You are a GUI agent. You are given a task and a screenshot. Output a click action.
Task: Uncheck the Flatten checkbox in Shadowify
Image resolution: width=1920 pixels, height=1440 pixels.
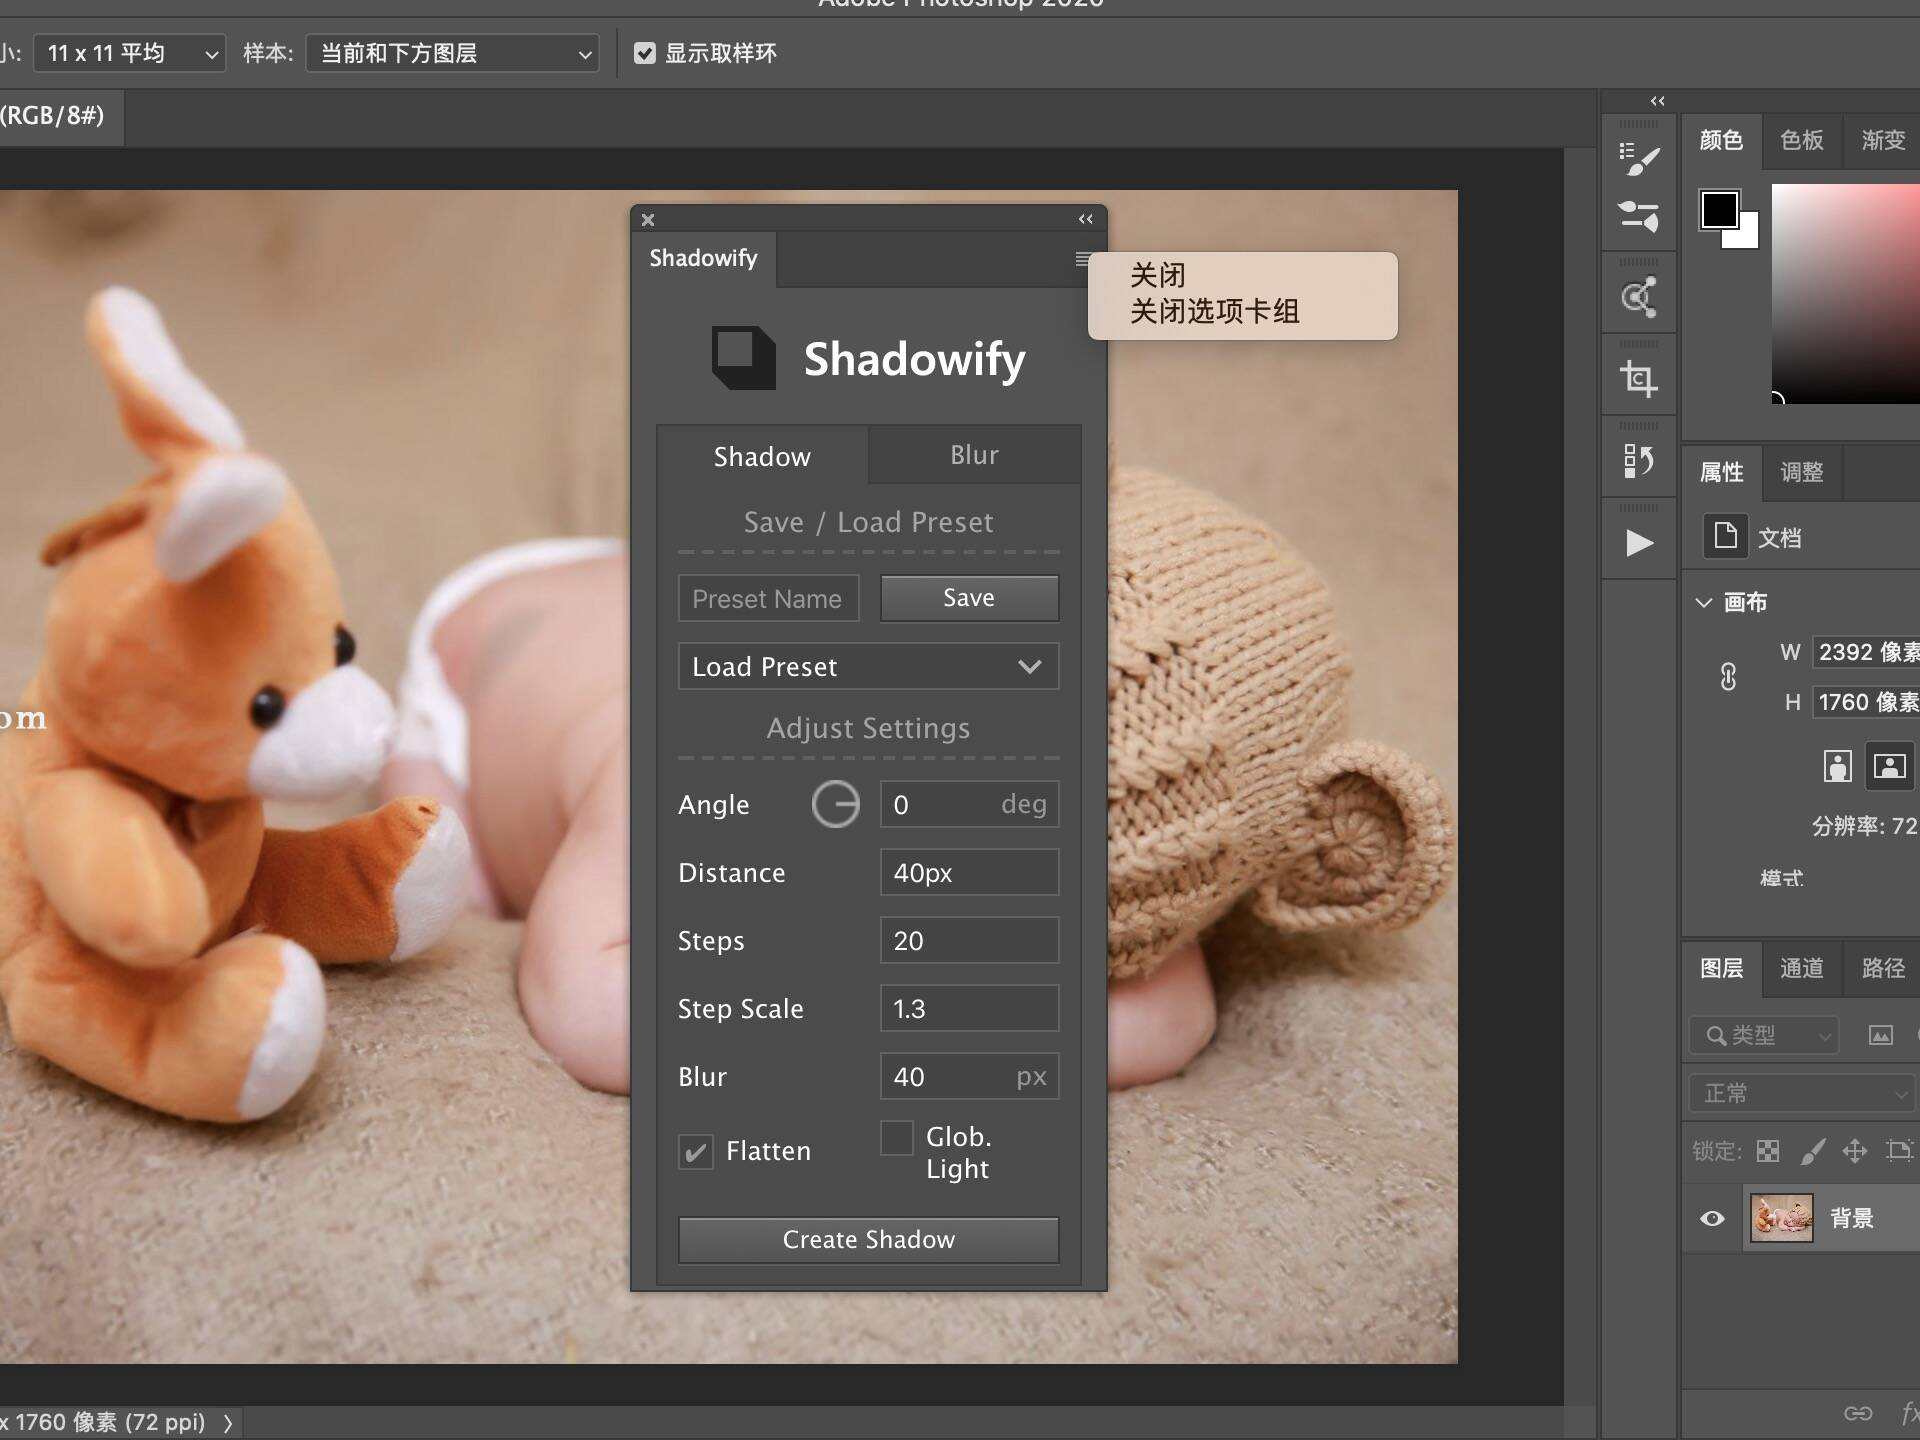click(x=696, y=1152)
